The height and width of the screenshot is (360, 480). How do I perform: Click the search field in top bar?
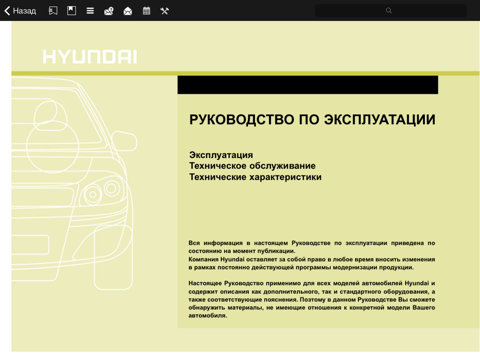[x=391, y=10]
